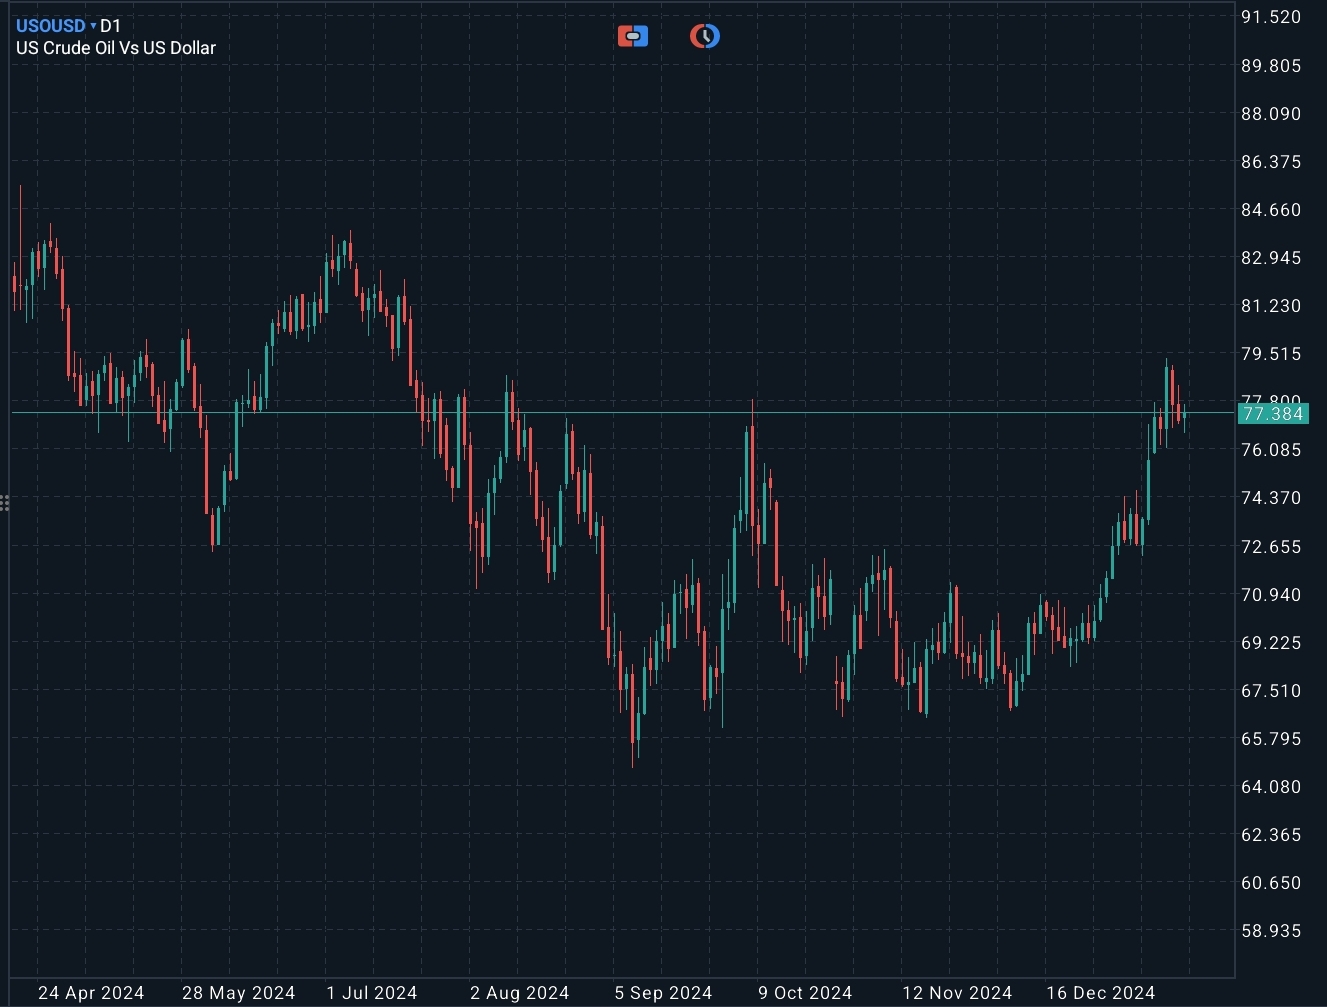Screen dimensions: 1327x1007
Task: Click the 74.370 price axis label
Action: (x=1271, y=498)
